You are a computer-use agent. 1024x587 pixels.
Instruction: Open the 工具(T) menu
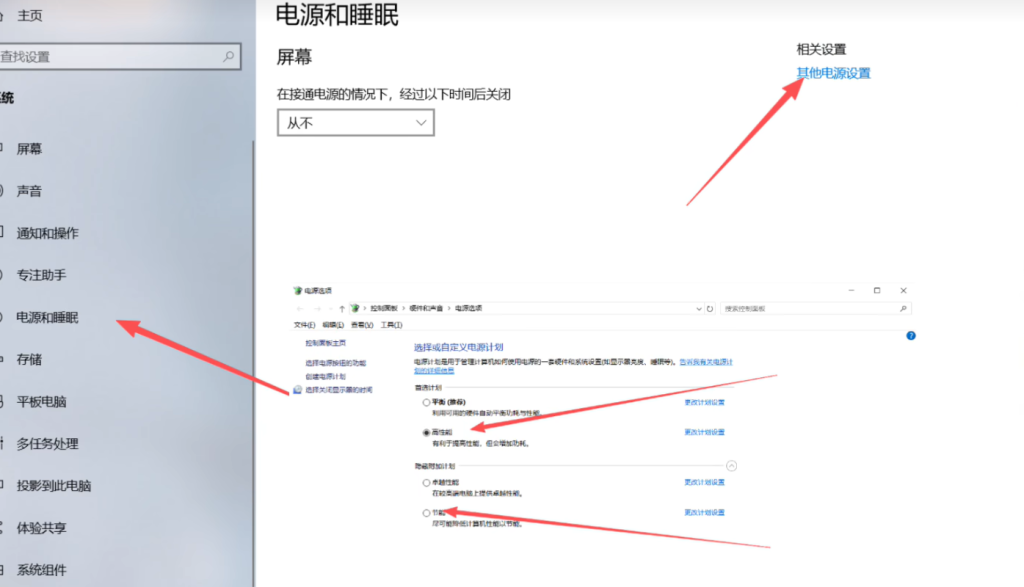tap(391, 325)
